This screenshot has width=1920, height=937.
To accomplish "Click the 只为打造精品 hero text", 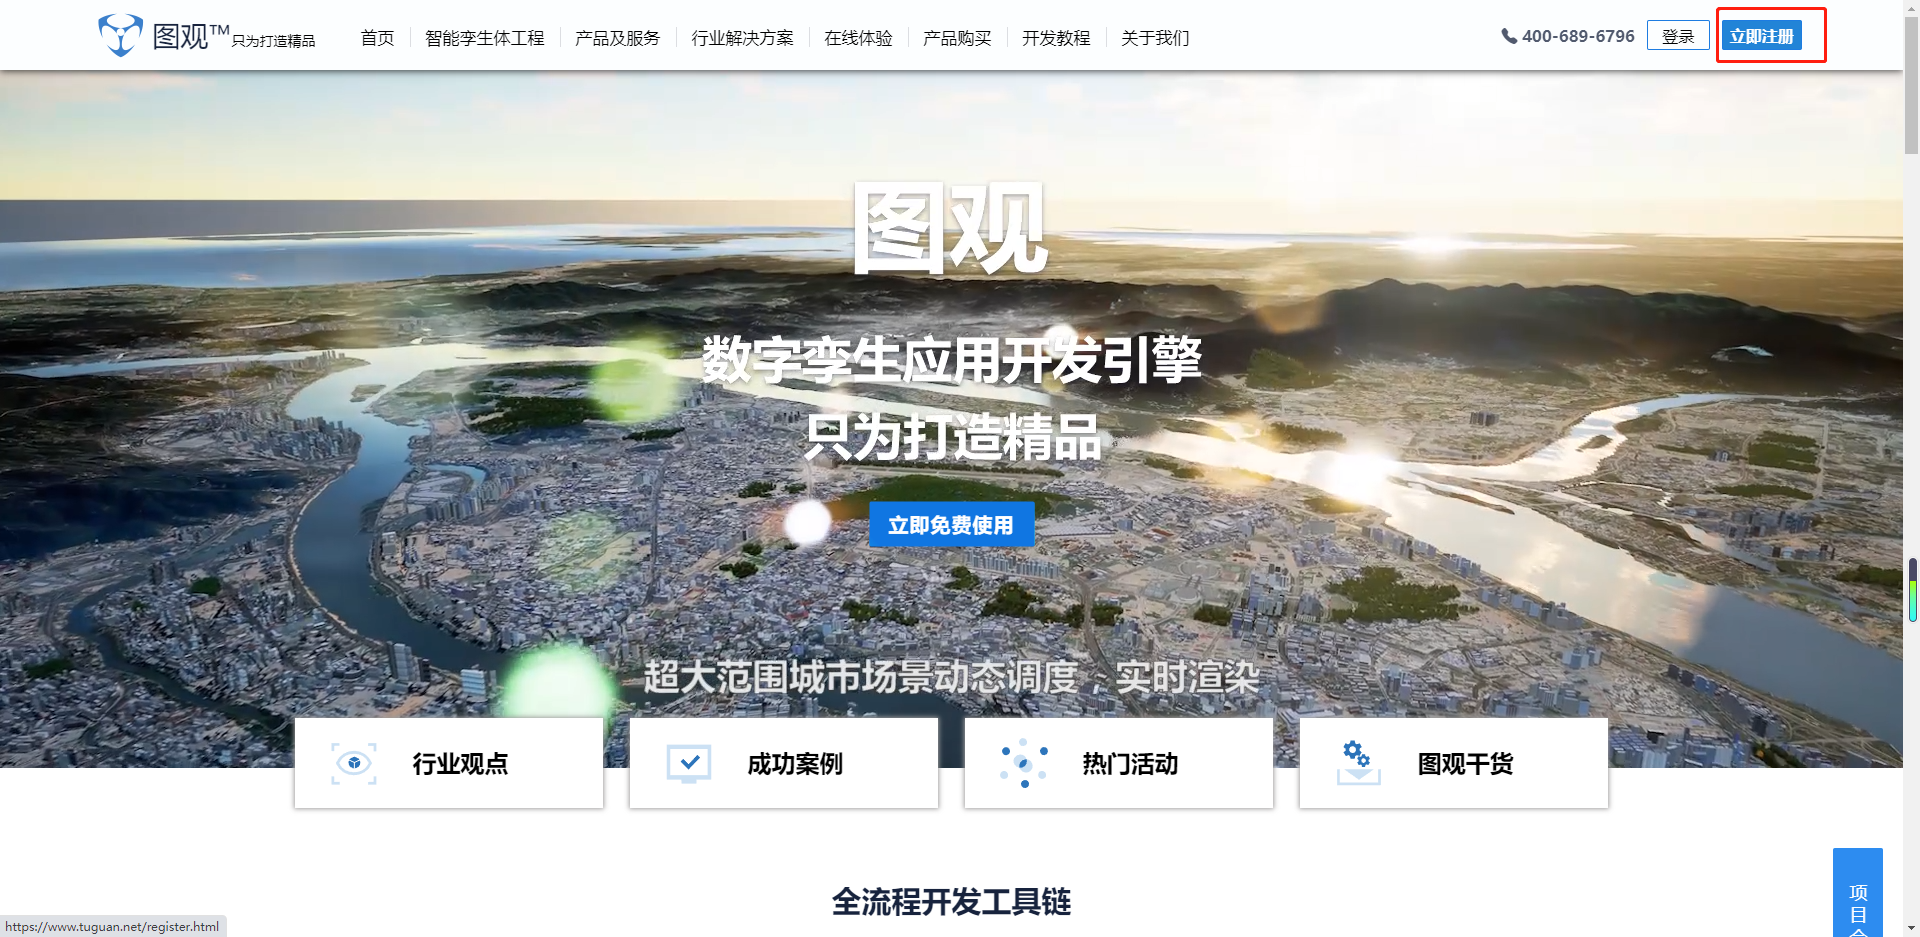I will click(952, 437).
